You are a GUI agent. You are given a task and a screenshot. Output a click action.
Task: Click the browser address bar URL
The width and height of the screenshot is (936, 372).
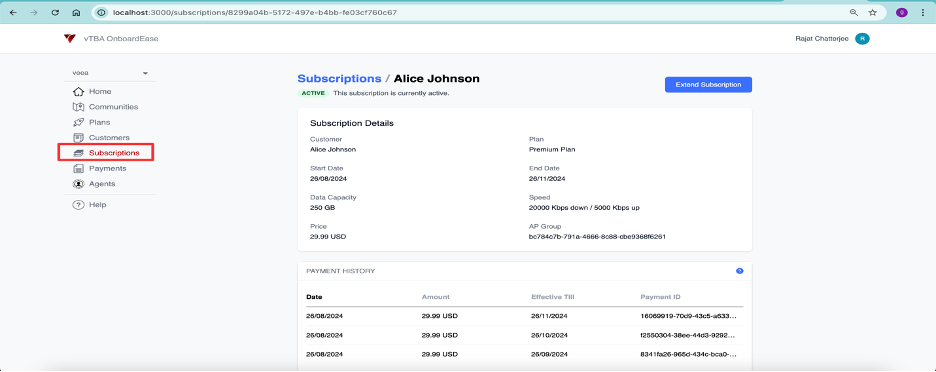pos(255,12)
